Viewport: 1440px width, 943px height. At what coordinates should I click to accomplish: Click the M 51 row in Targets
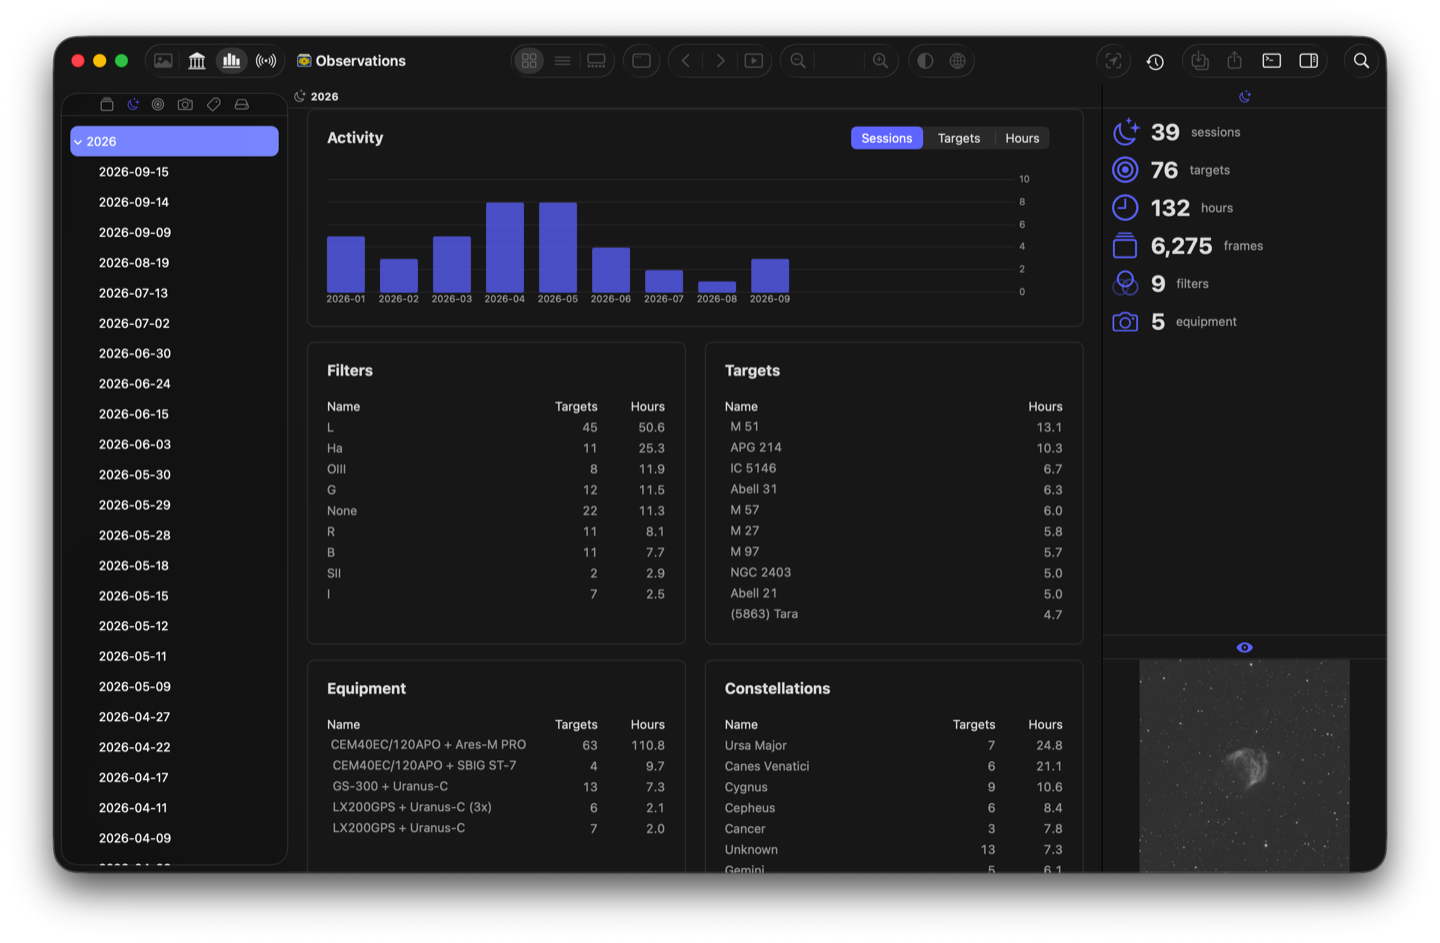pos(894,427)
